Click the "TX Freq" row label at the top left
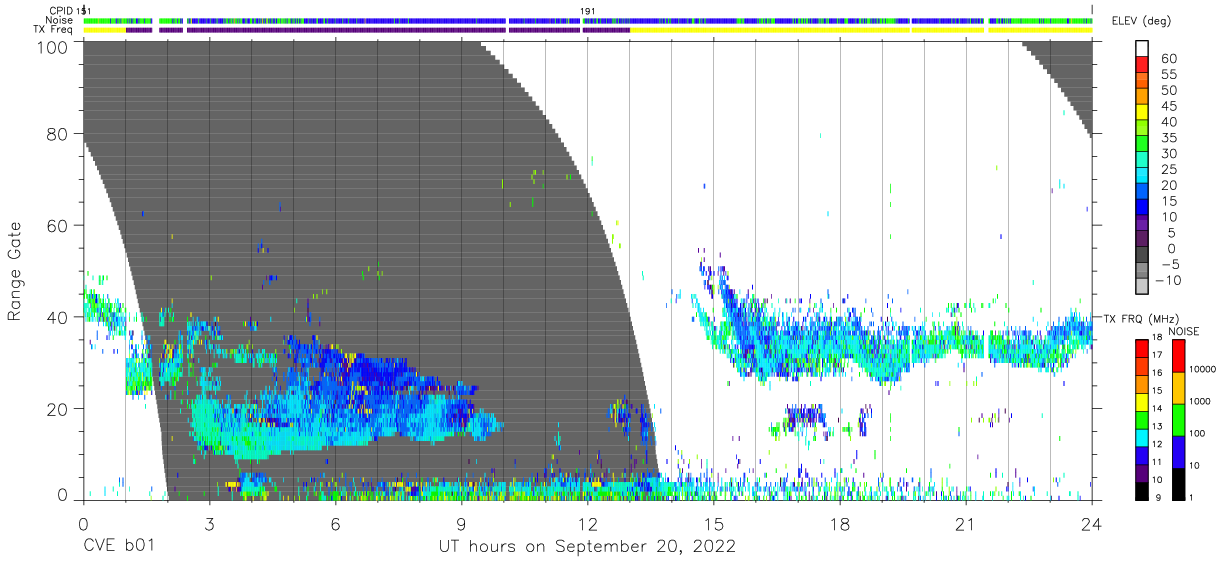Viewport: 1228px width, 567px height. point(54,30)
